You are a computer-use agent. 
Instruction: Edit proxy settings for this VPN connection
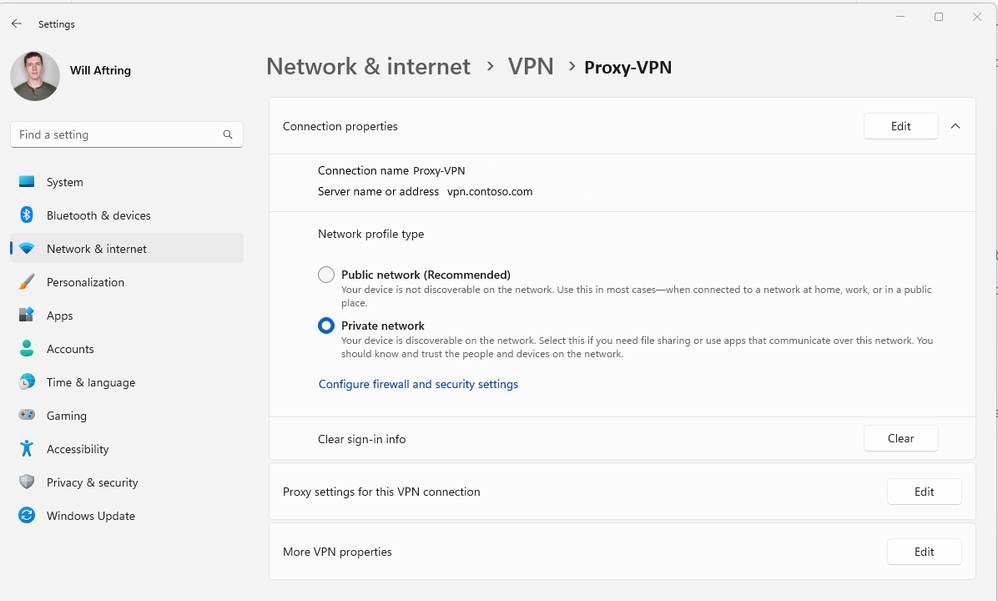pyautogui.click(x=923, y=492)
